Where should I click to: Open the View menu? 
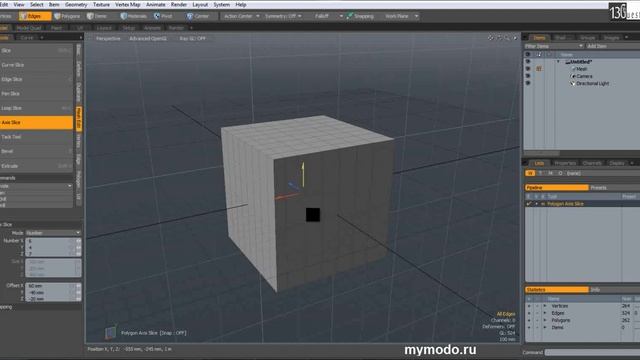(x=19, y=4)
